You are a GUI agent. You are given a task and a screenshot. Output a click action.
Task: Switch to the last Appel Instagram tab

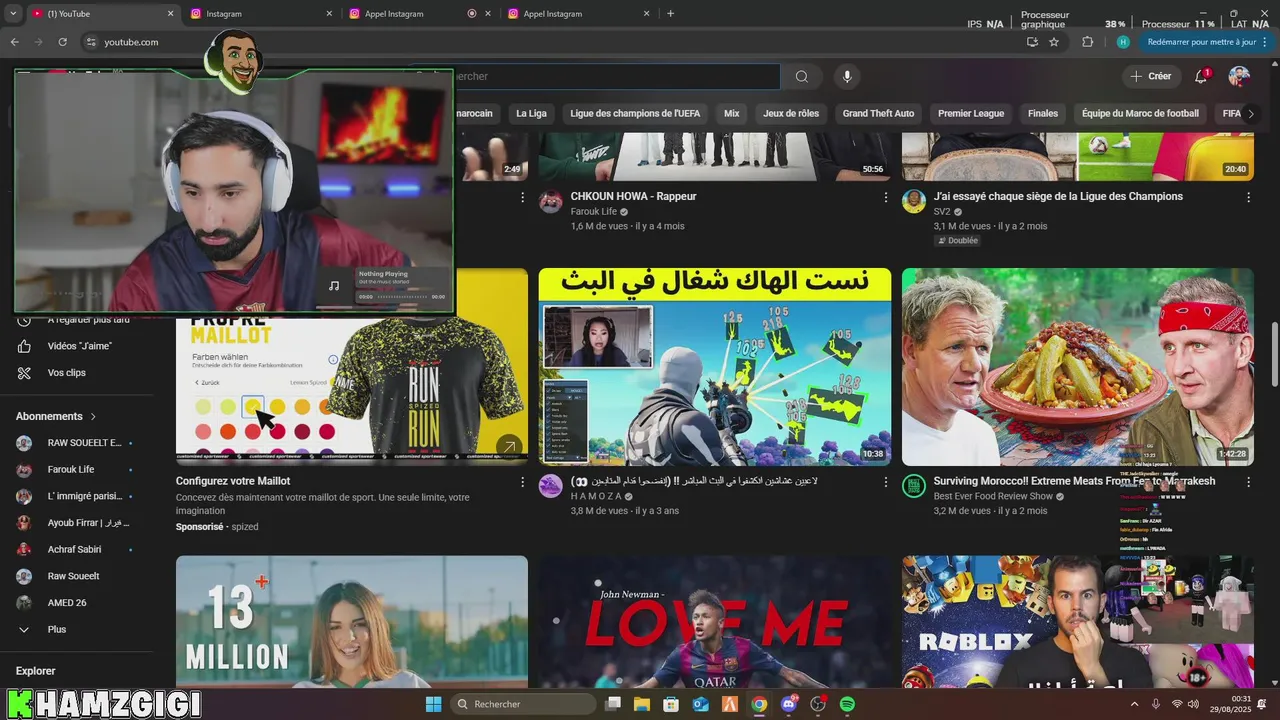pyautogui.click(x=578, y=14)
